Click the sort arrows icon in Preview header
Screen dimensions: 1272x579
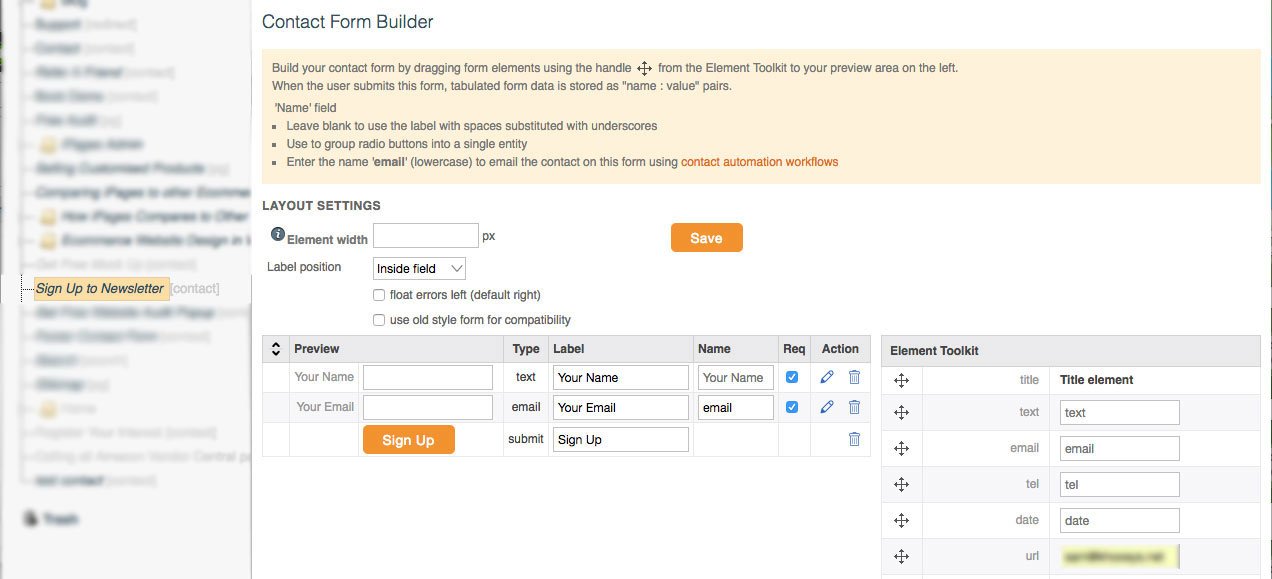(276, 349)
